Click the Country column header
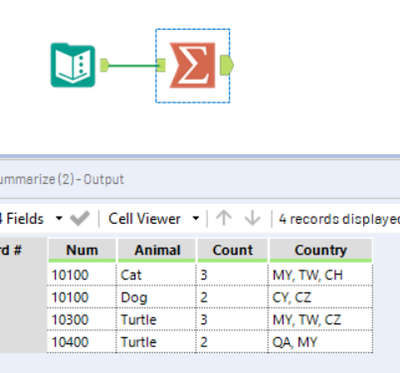400x373 pixels. [321, 250]
